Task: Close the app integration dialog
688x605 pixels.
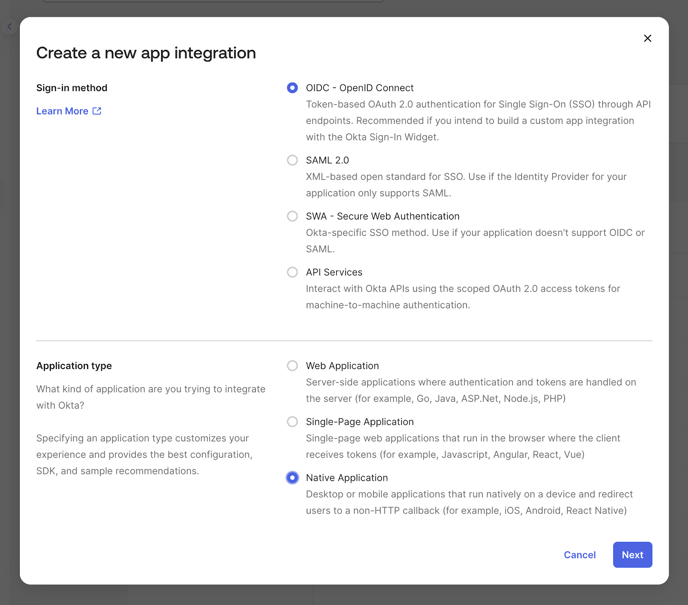Action: (x=647, y=39)
